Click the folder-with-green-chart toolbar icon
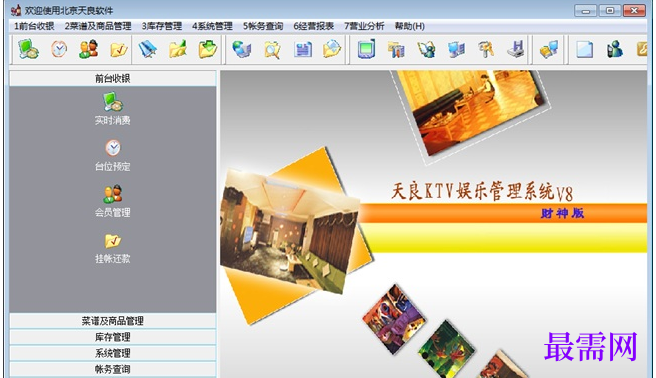This screenshot has width=656, height=378. (178, 49)
